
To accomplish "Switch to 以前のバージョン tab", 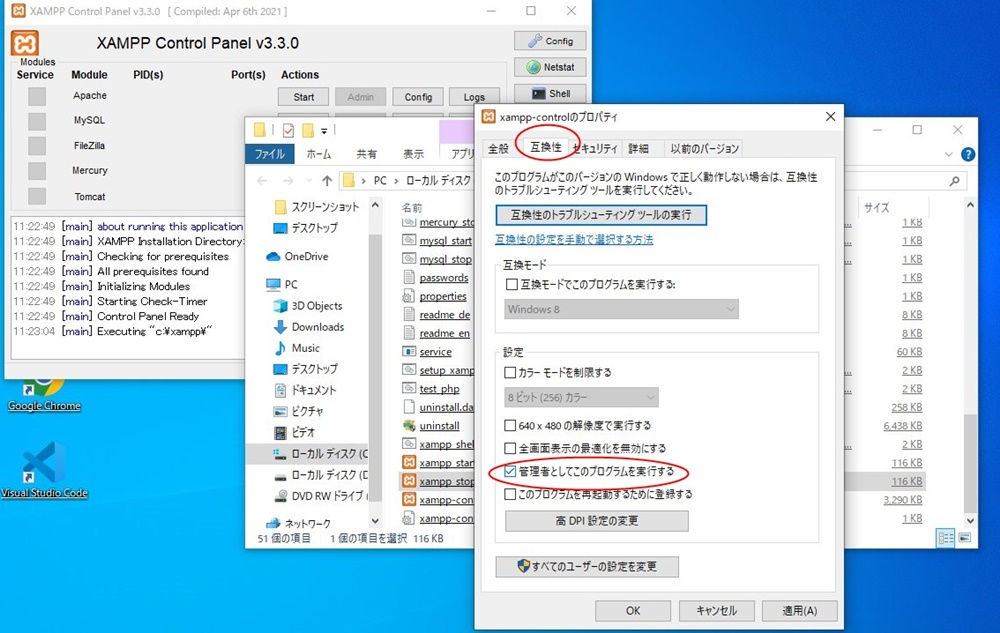I will (x=704, y=149).
